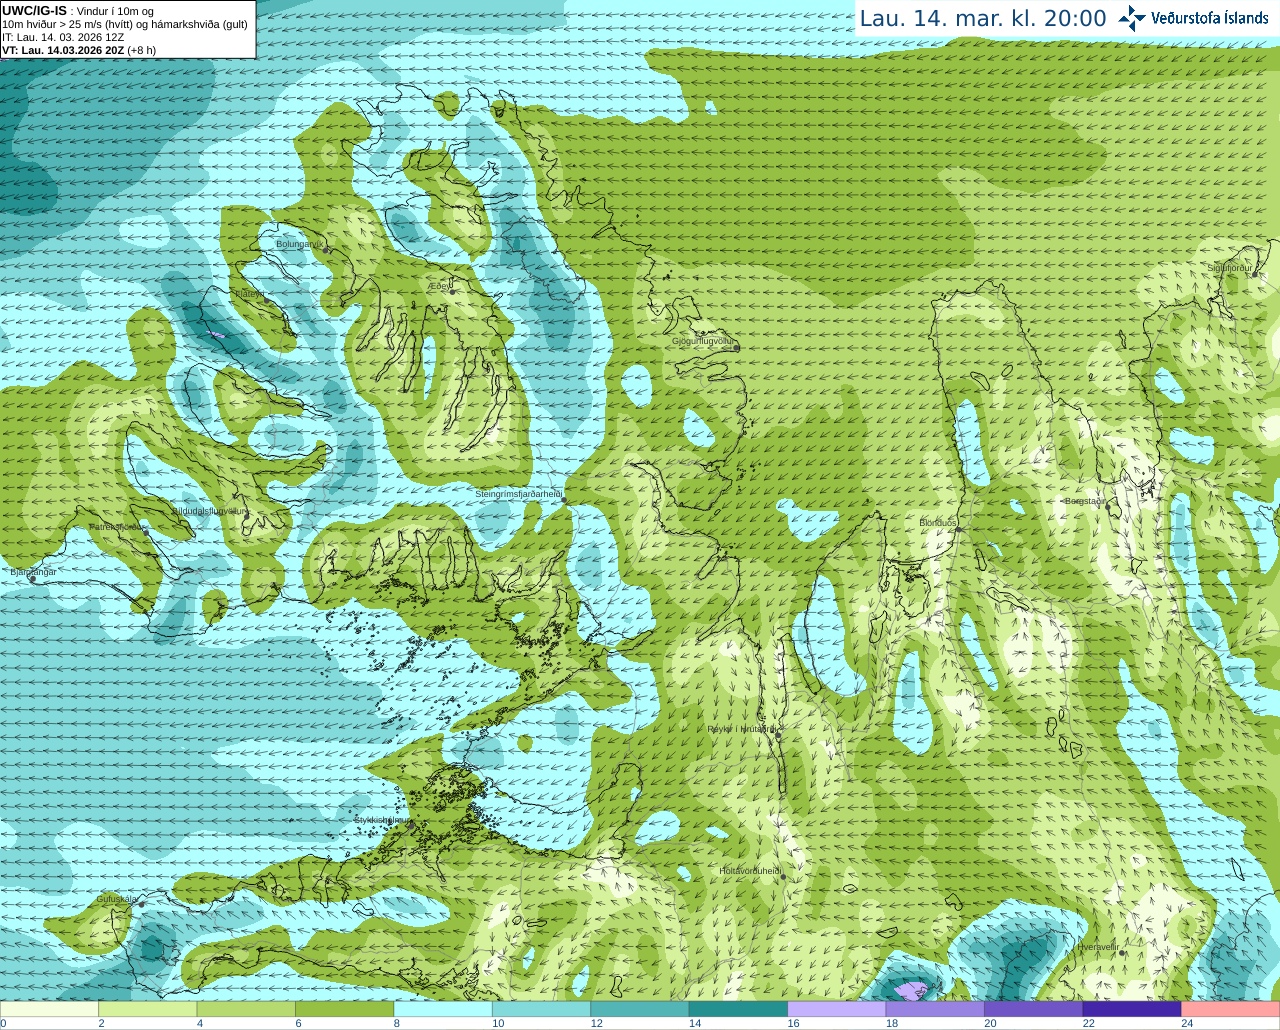Select the Gjögurflugvöllur station label

pyautogui.click(x=704, y=341)
